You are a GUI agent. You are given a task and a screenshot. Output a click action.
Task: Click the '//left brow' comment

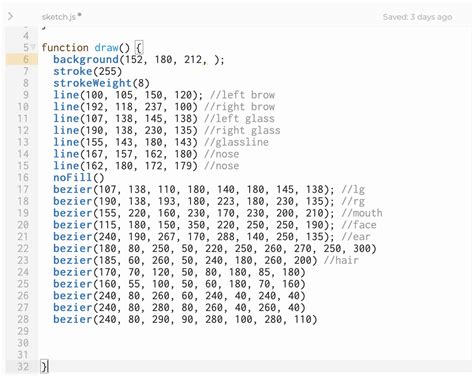(x=243, y=95)
